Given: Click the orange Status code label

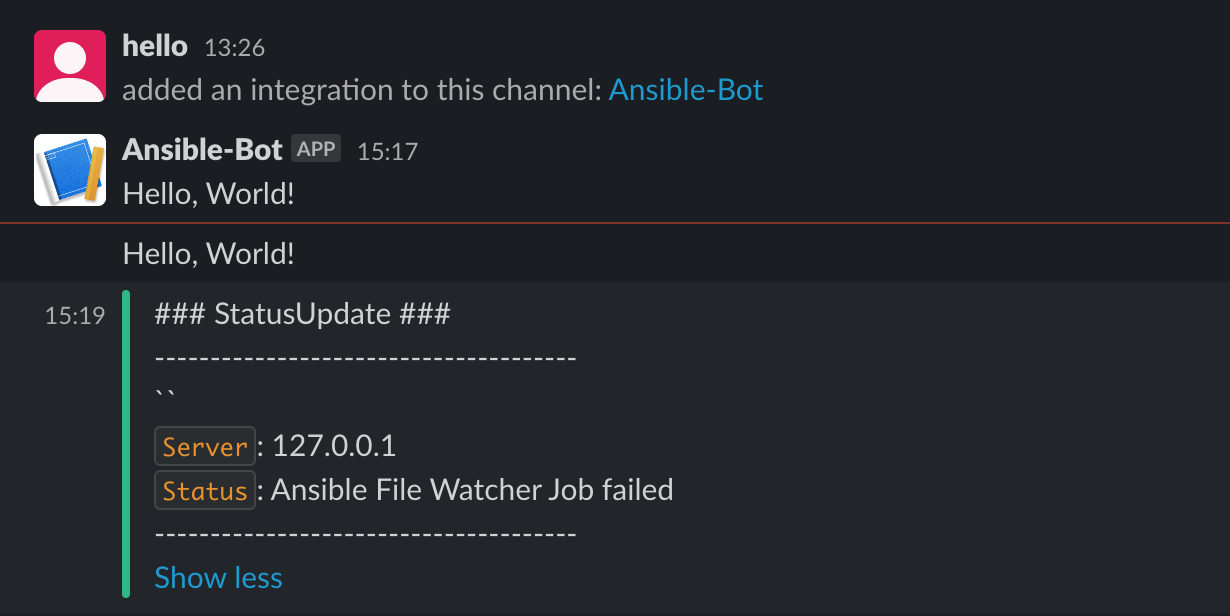Looking at the screenshot, I should 205,490.
